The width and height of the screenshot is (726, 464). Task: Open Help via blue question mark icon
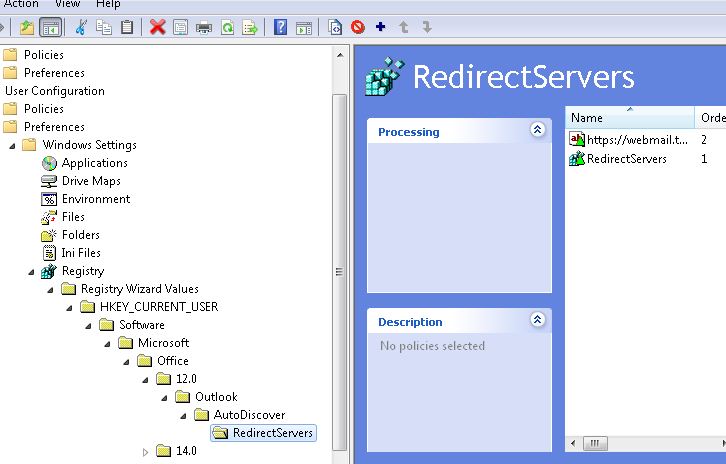[x=281, y=27]
